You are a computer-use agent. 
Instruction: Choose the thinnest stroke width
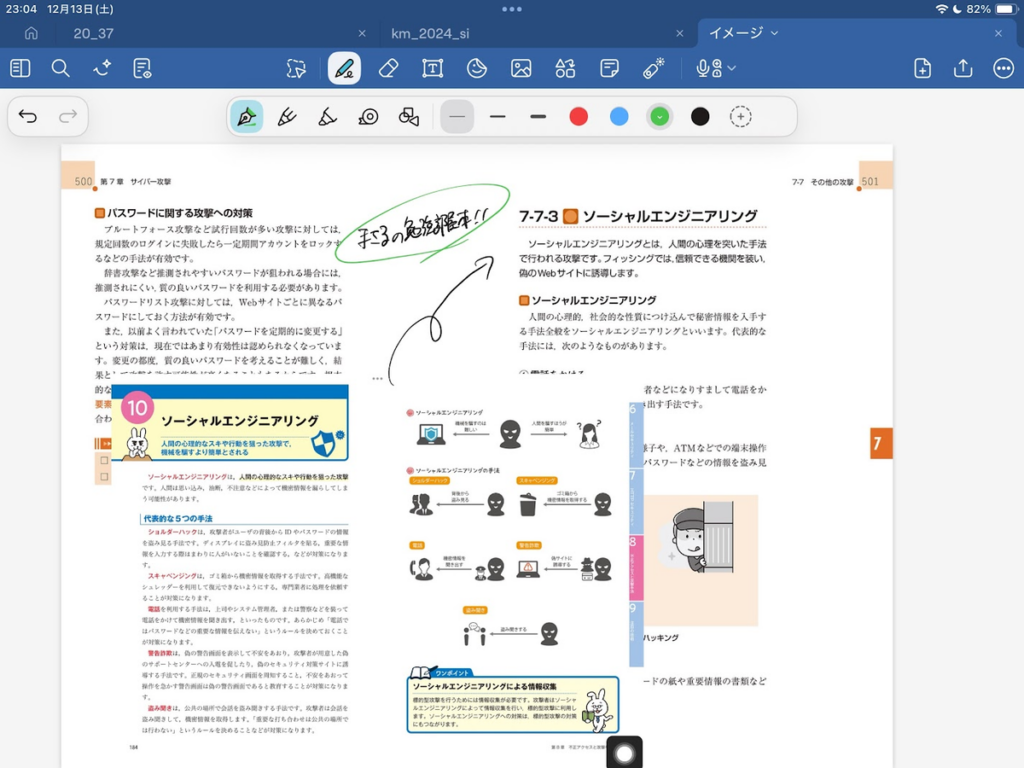tap(457, 117)
